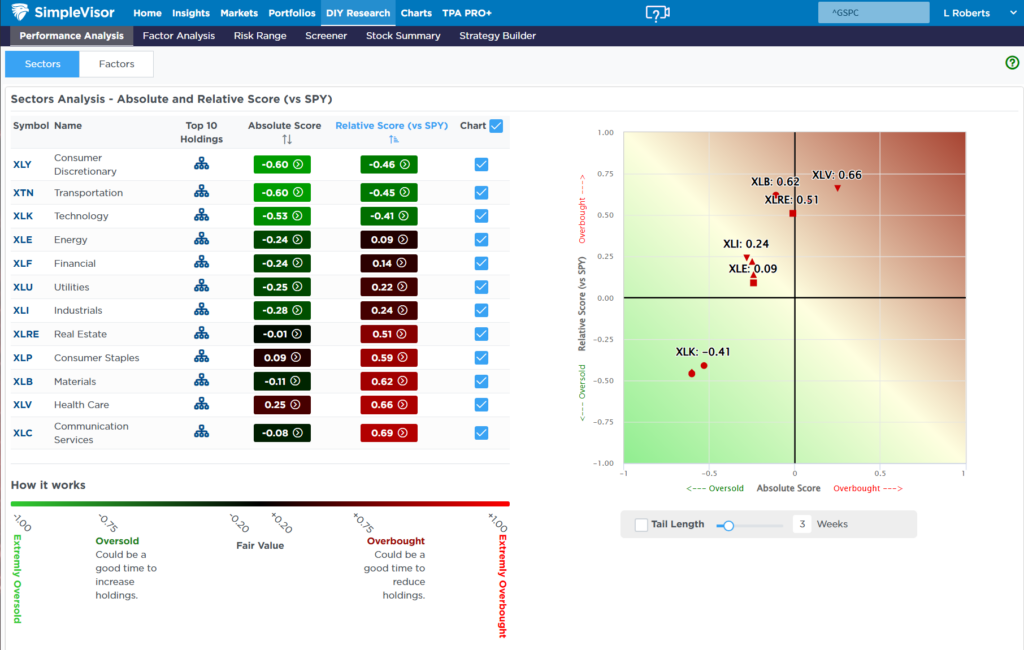View XLI Industrials holdings icon
The height and width of the screenshot is (650, 1024).
tap(201, 309)
